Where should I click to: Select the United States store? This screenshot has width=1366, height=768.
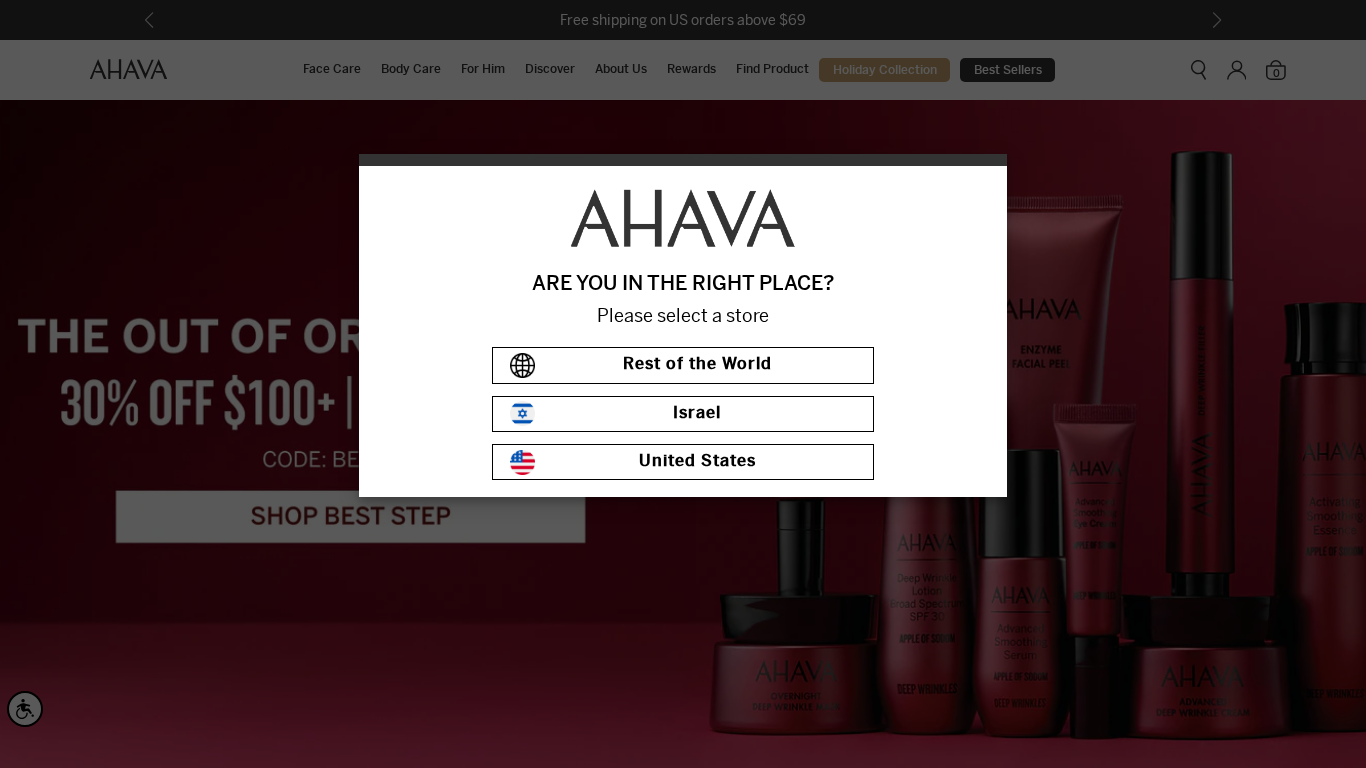coord(683,462)
